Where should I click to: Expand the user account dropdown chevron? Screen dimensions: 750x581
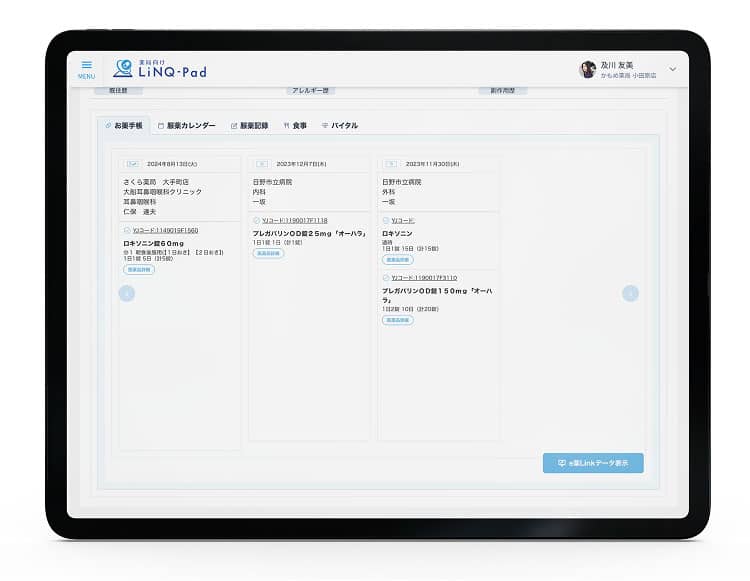(672, 69)
